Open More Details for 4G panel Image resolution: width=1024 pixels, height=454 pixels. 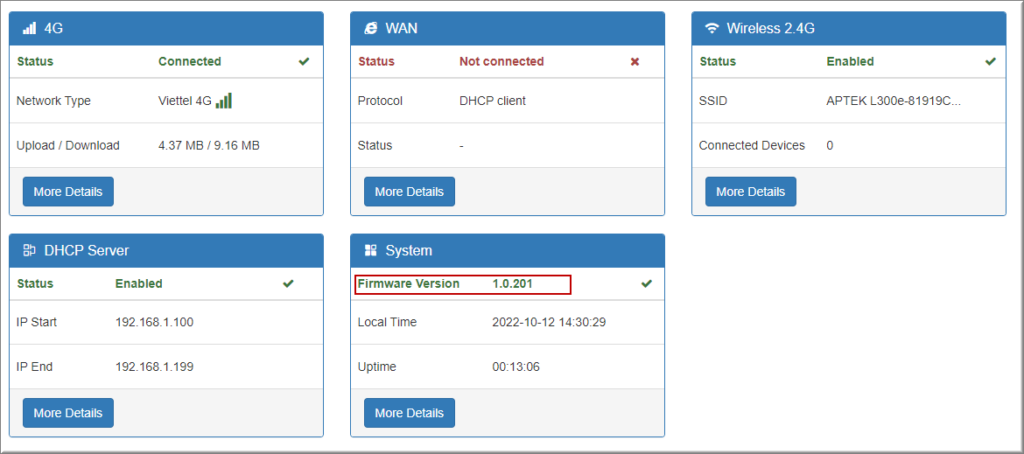[x=68, y=192]
